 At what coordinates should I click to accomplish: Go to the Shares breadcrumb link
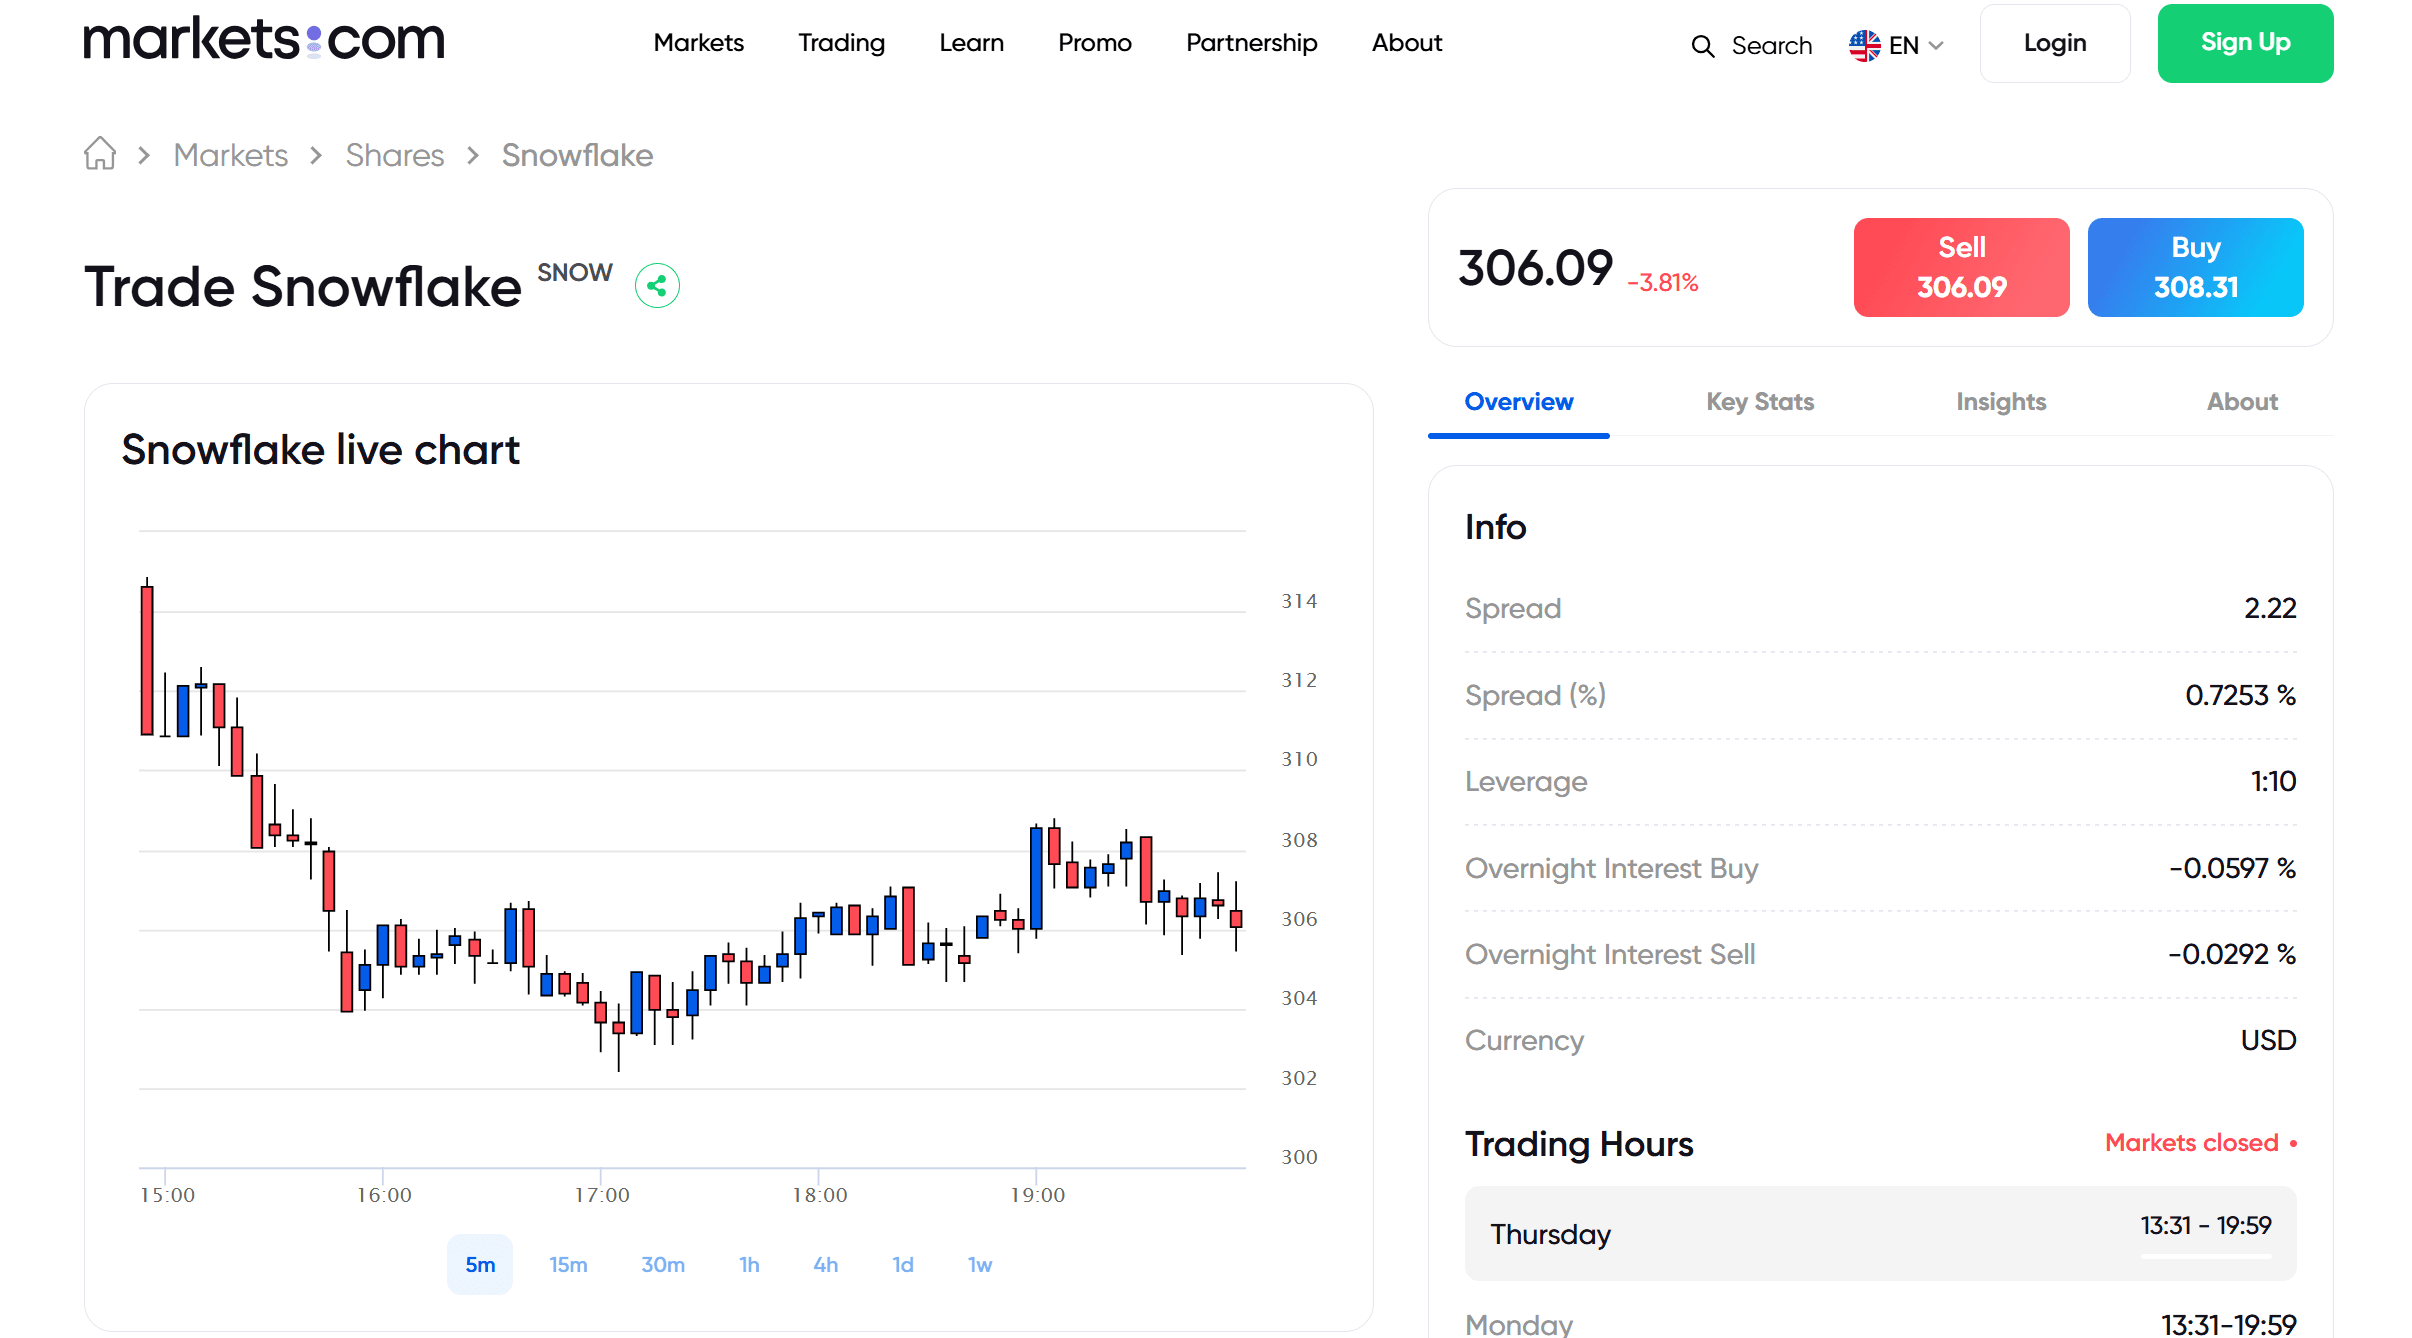pyautogui.click(x=395, y=155)
